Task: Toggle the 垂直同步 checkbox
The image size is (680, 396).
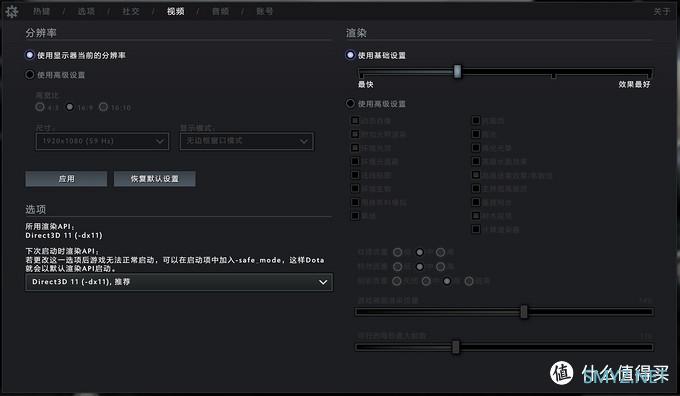Action: (476, 202)
